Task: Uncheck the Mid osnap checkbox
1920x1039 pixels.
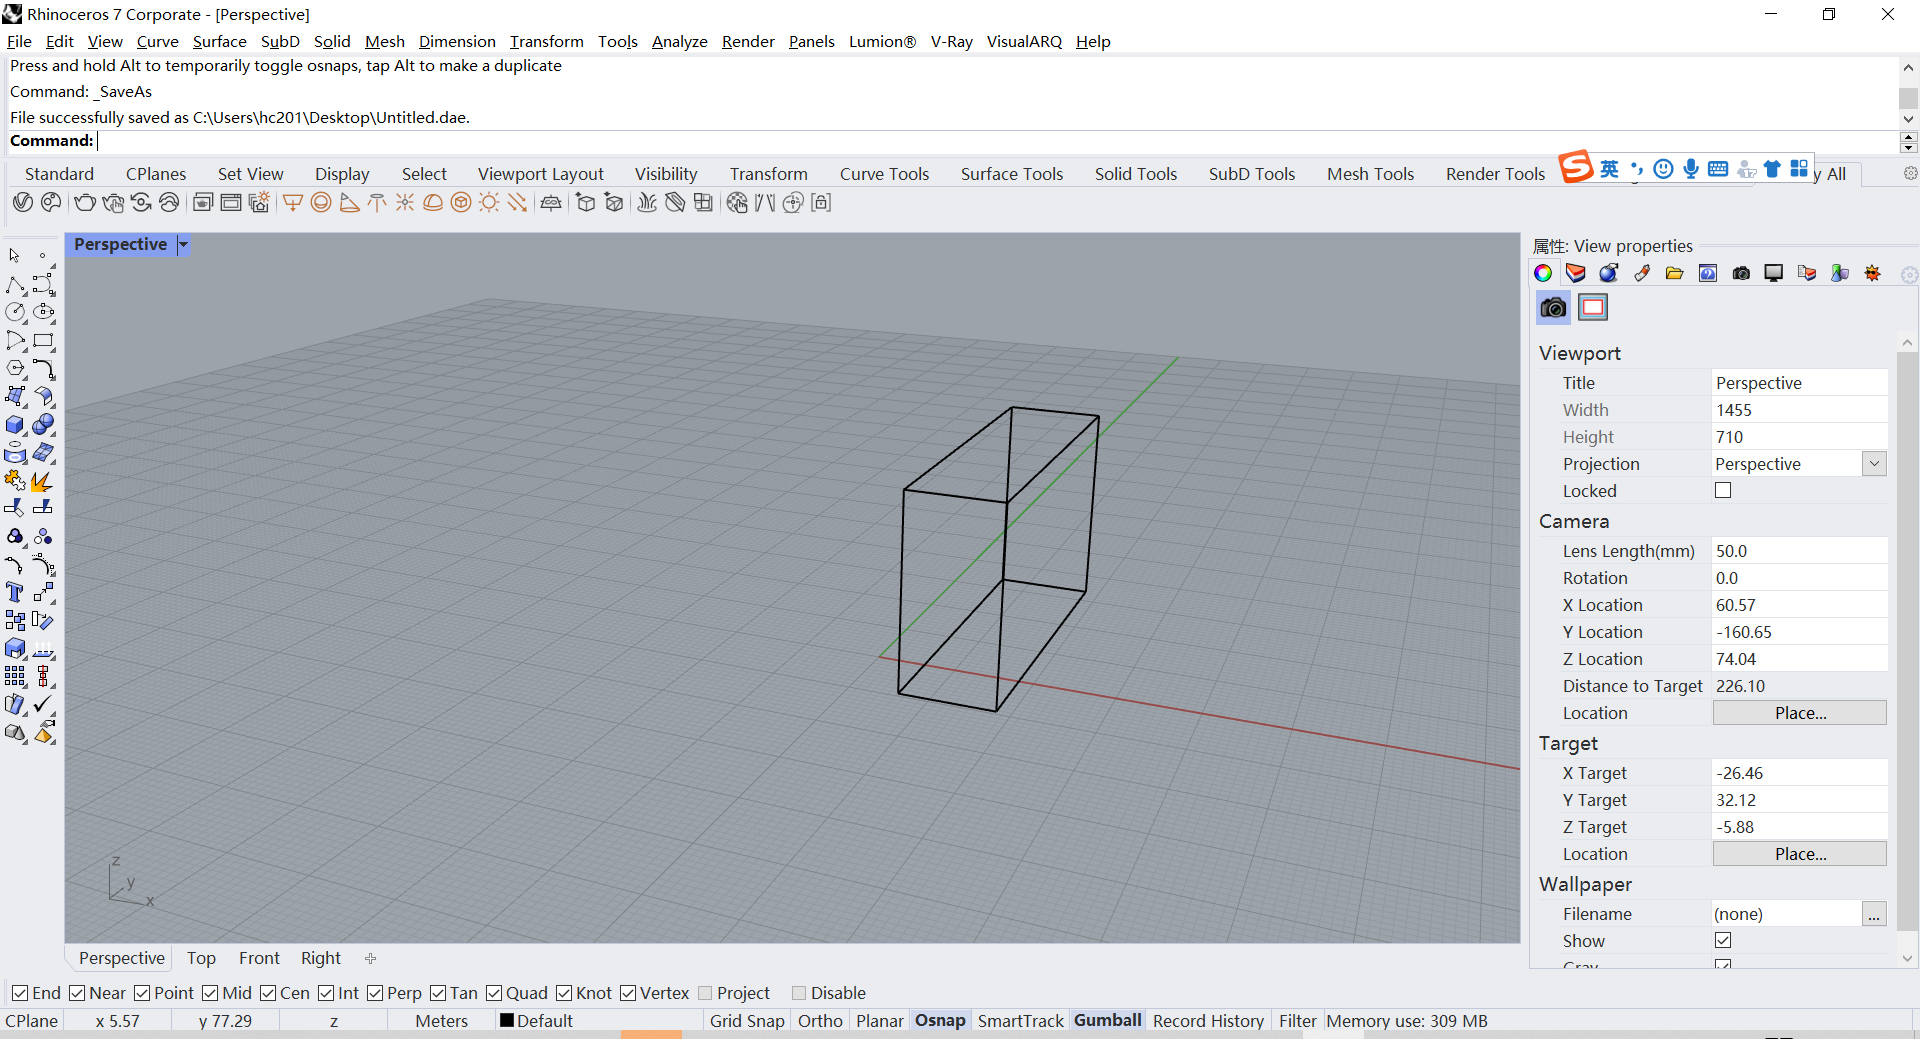Action: pos(210,993)
